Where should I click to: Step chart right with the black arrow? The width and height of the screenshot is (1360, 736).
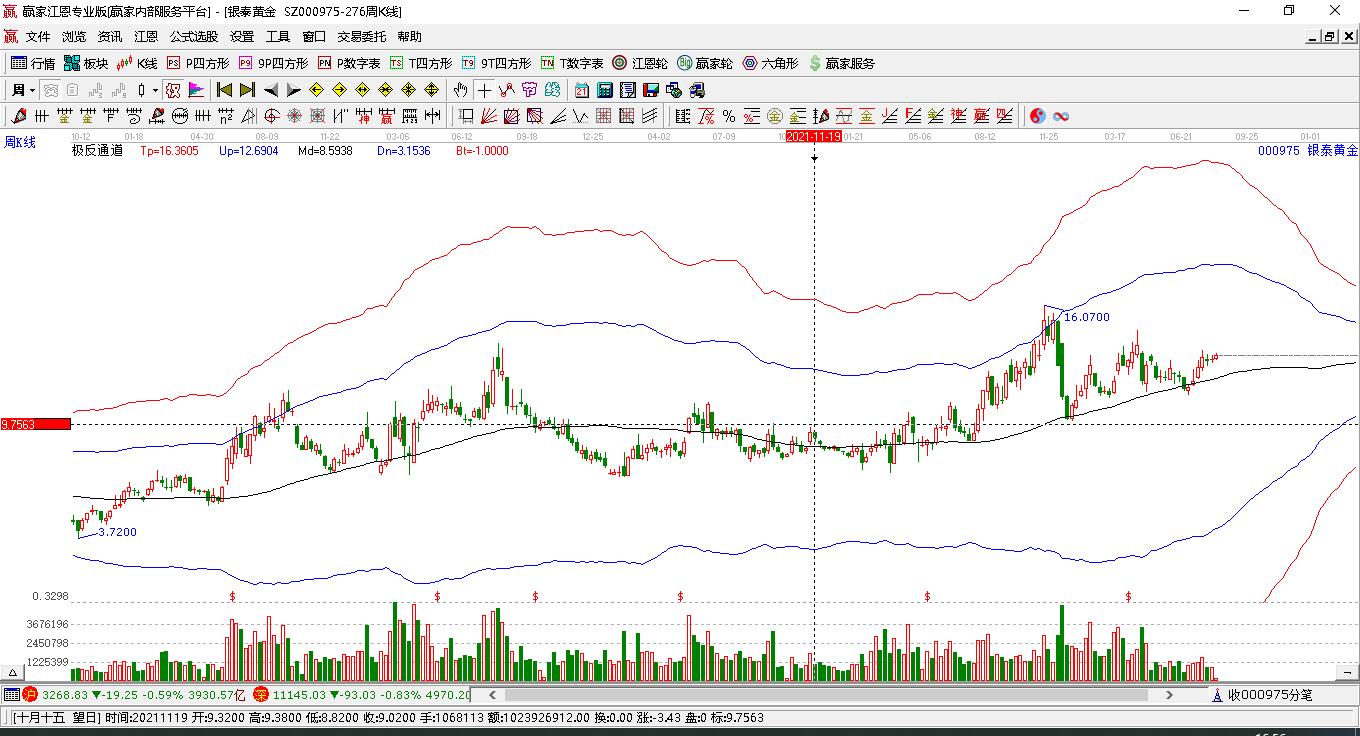293,90
